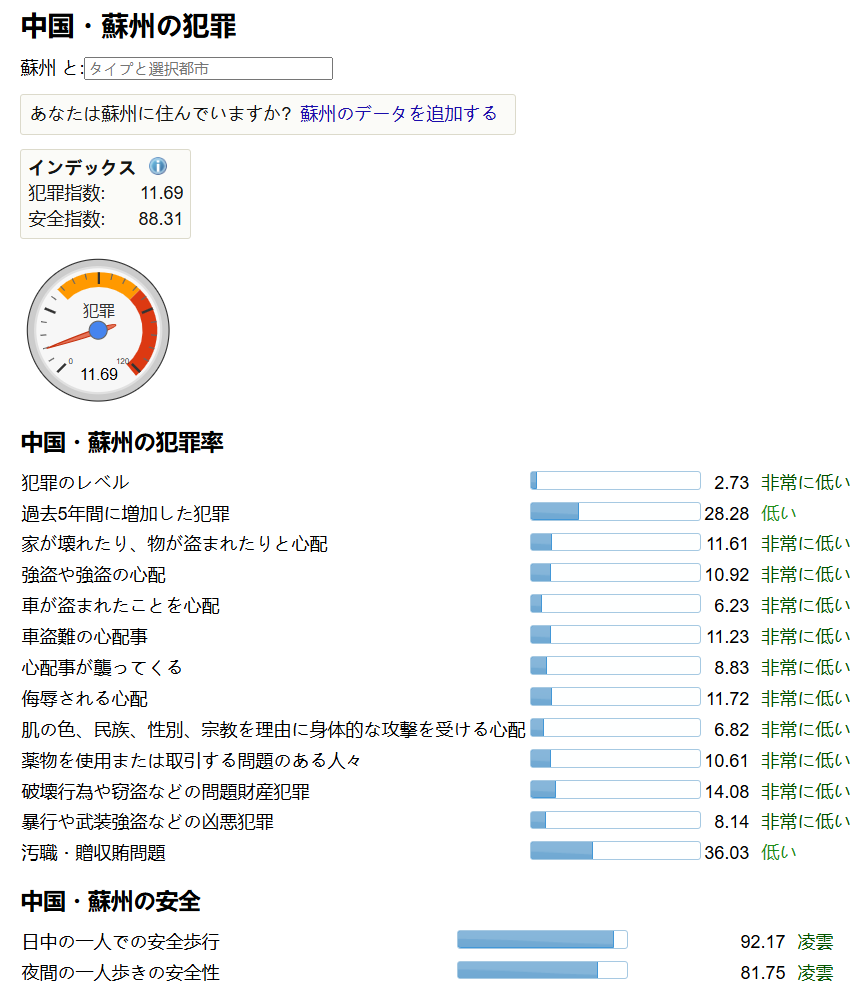The height and width of the screenshot is (994, 865).
Task: Click the 中国・蘇州の犯罪率 section heading
Action: (x=122, y=442)
